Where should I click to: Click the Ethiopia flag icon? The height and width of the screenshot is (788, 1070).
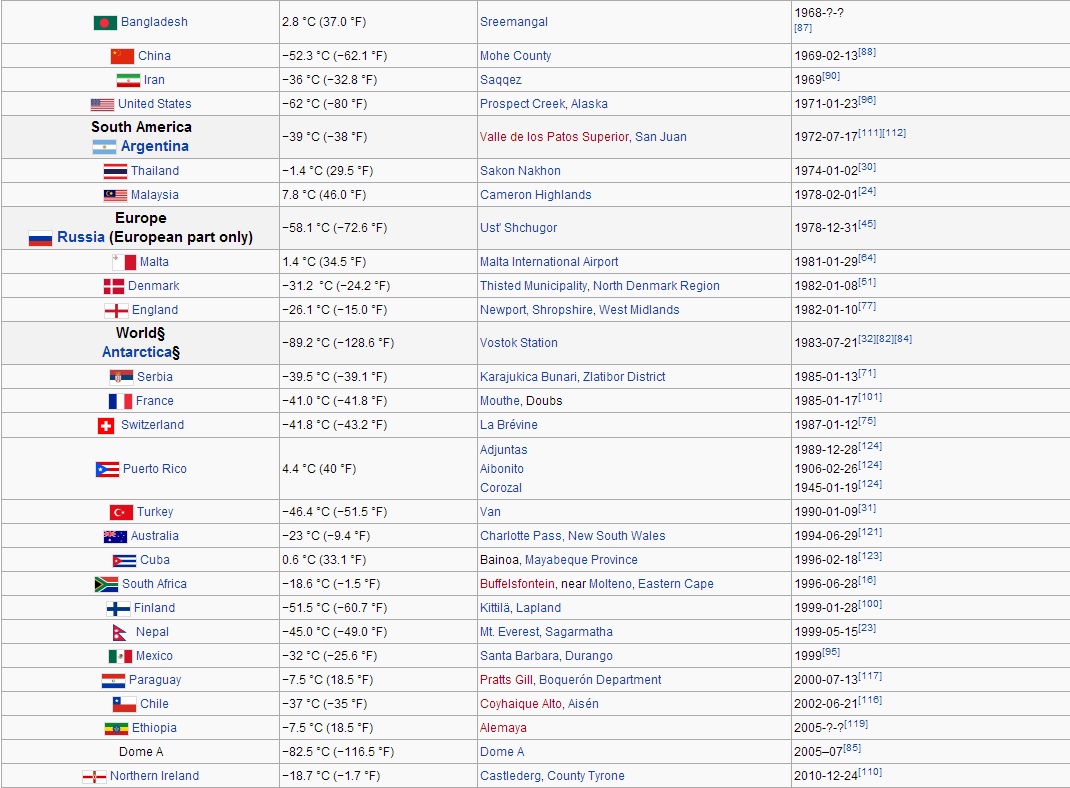[116, 729]
